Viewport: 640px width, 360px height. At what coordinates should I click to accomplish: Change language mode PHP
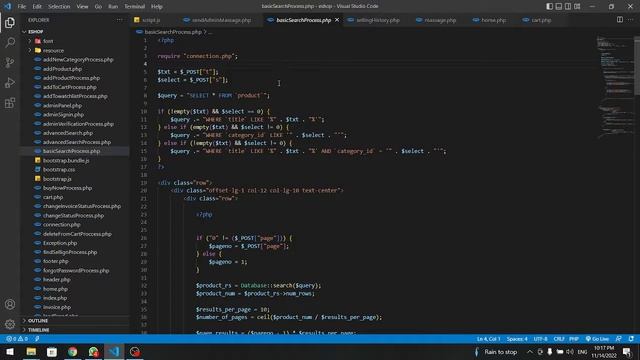(574, 339)
